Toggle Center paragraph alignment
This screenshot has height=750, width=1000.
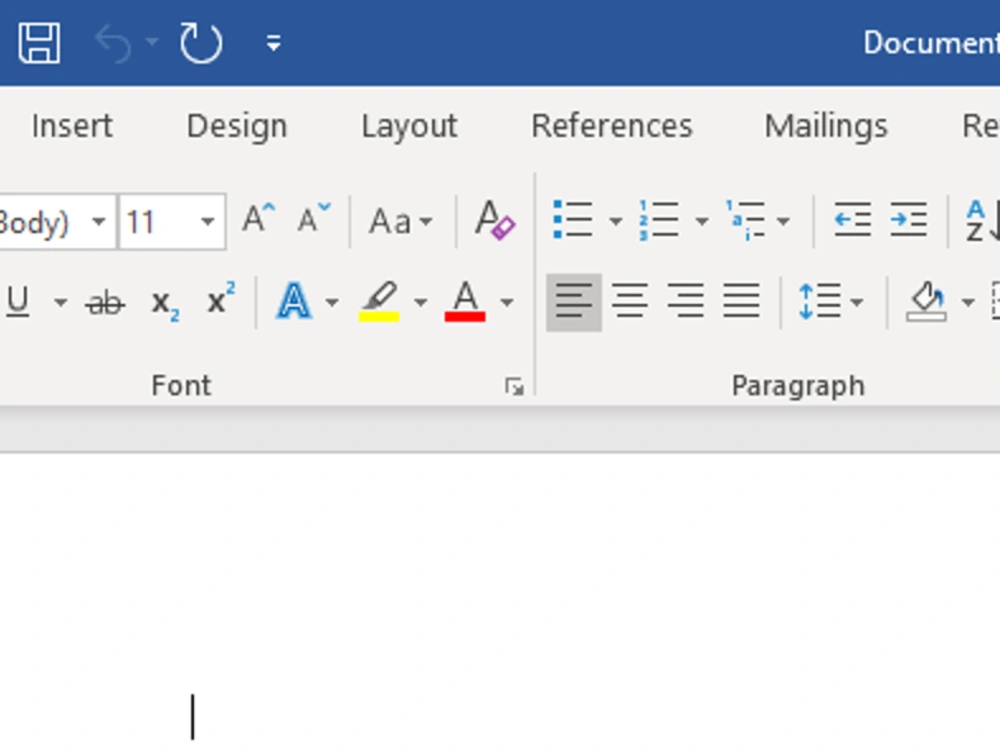pos(629,300)
